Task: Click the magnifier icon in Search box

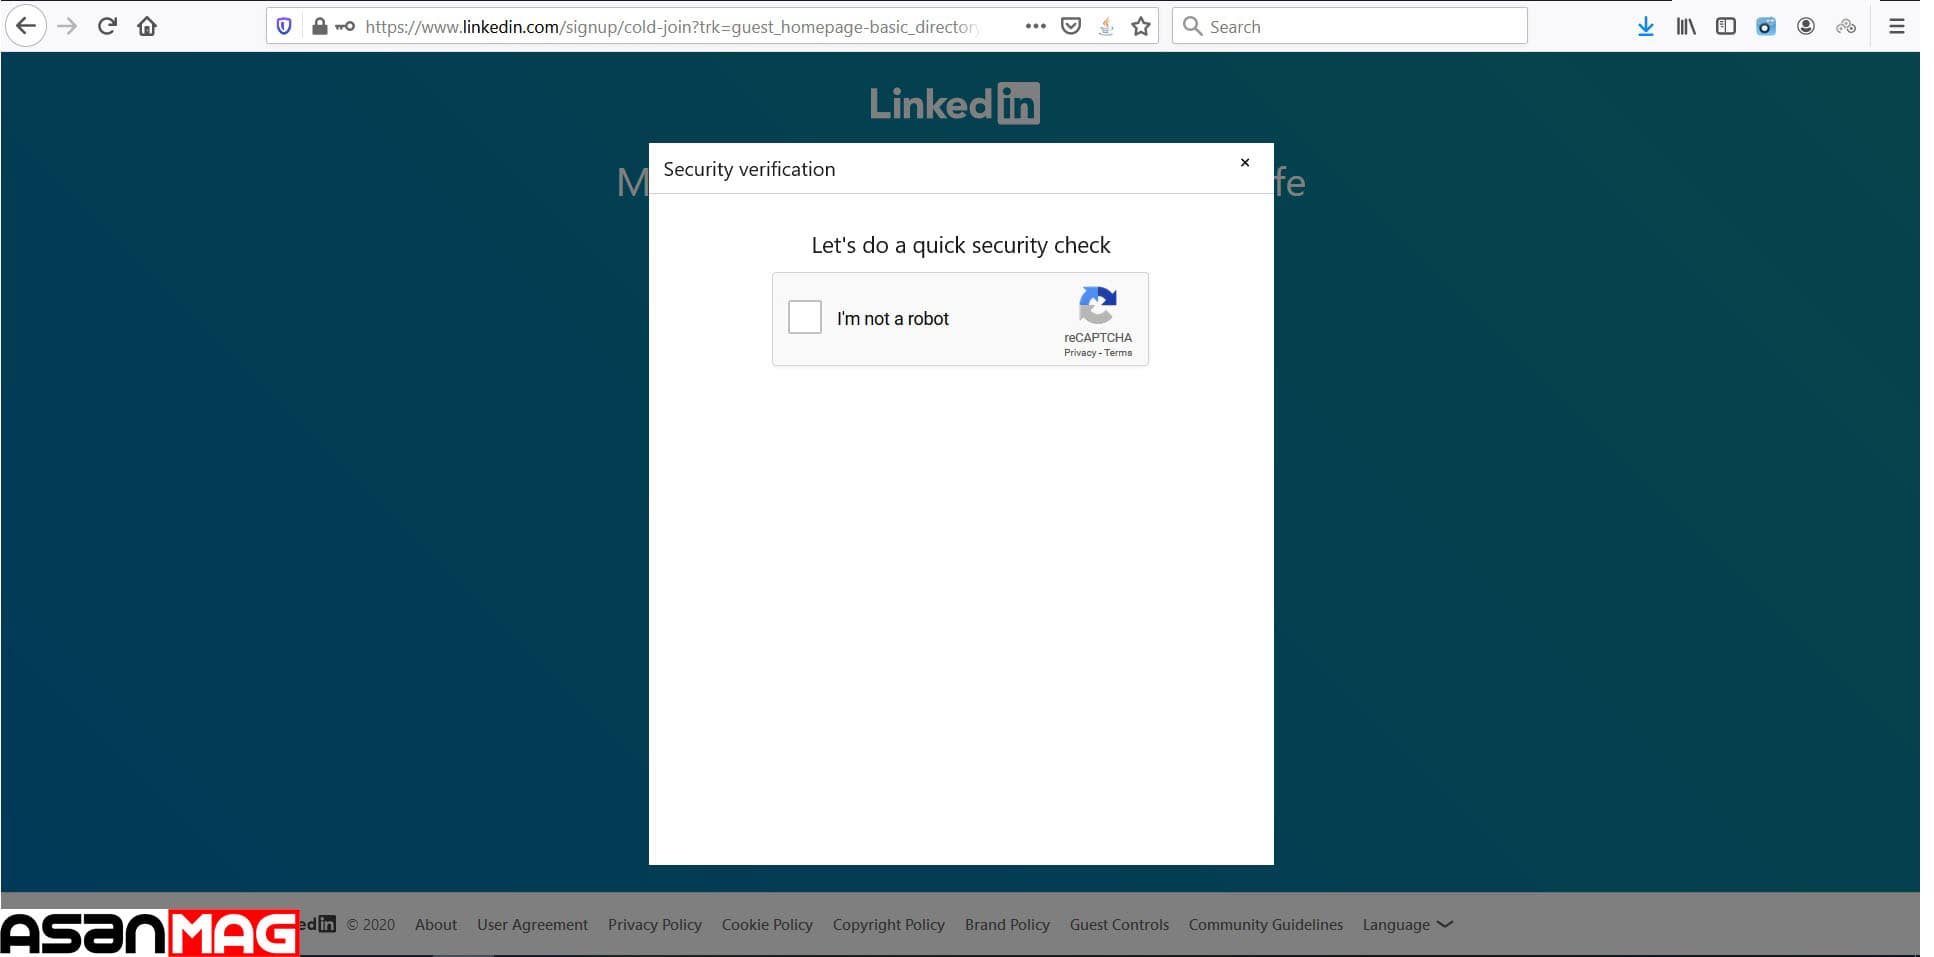Action: [x=1192, y=26]
